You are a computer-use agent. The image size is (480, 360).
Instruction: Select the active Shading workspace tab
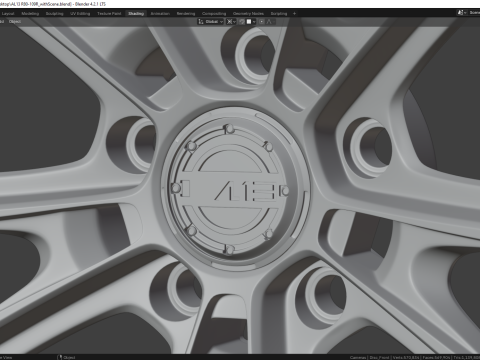136,14
